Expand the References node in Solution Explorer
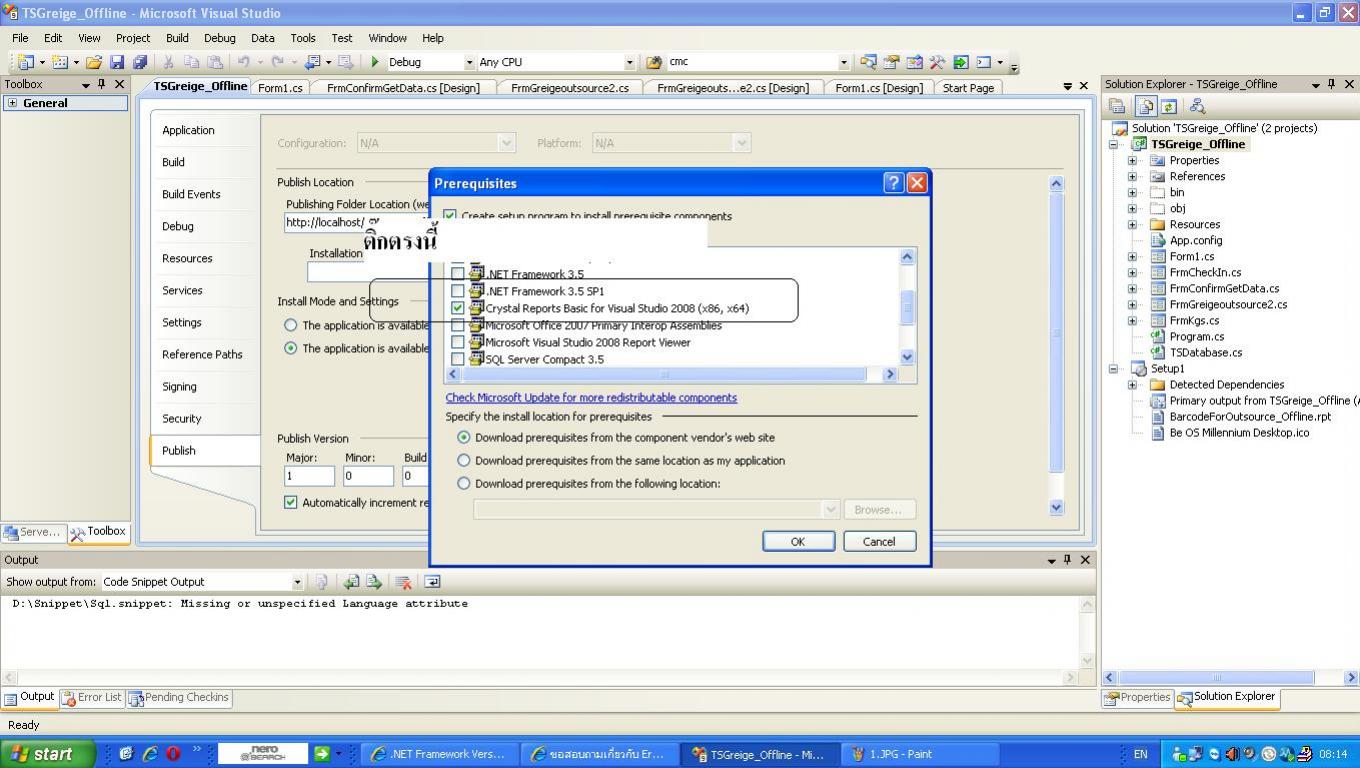1360x768 pixels. [x=1132, y=177]
